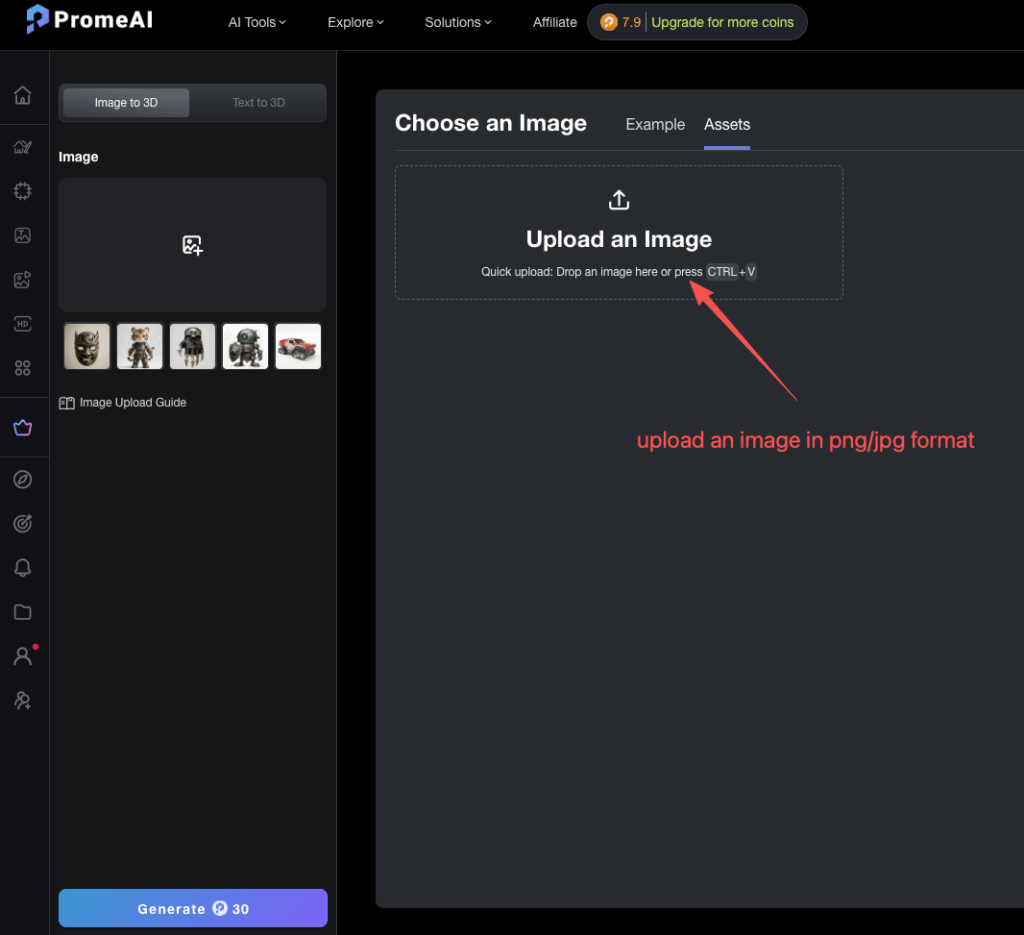
Task: Click the 7.9 coin balance
Action: click(631, 22)
